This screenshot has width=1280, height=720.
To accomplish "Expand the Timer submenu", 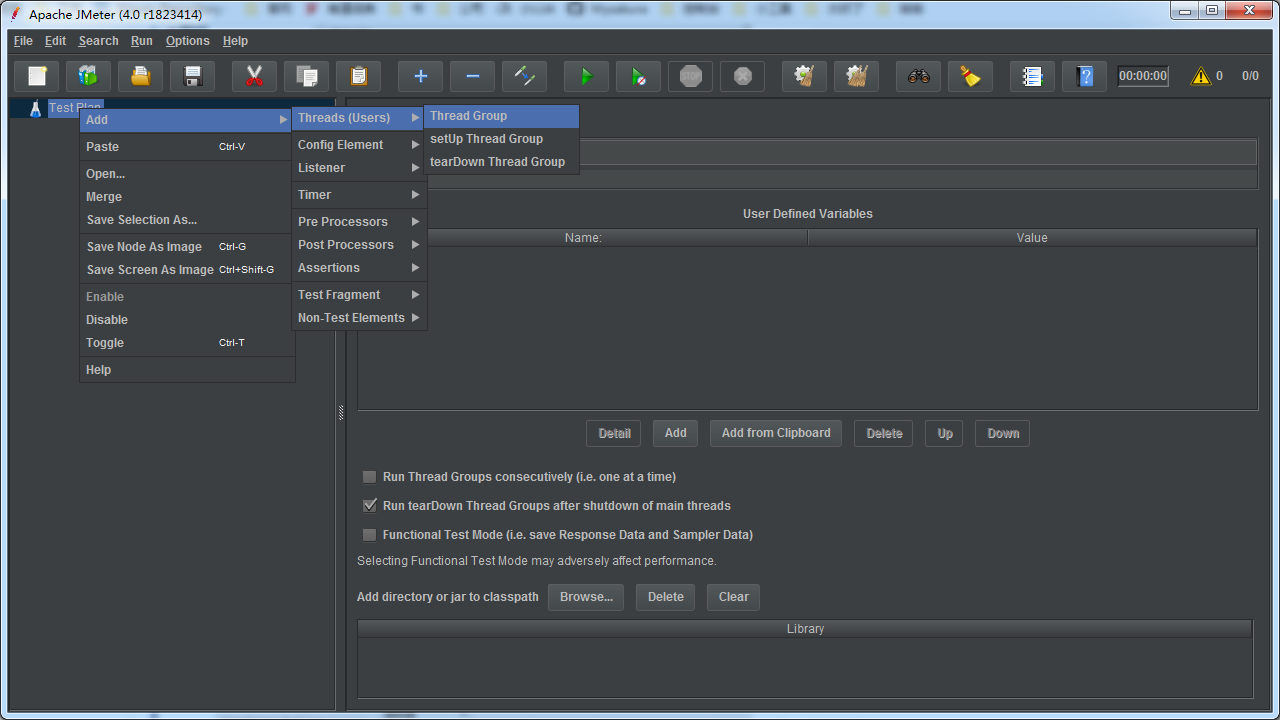I will click(359, 195).
